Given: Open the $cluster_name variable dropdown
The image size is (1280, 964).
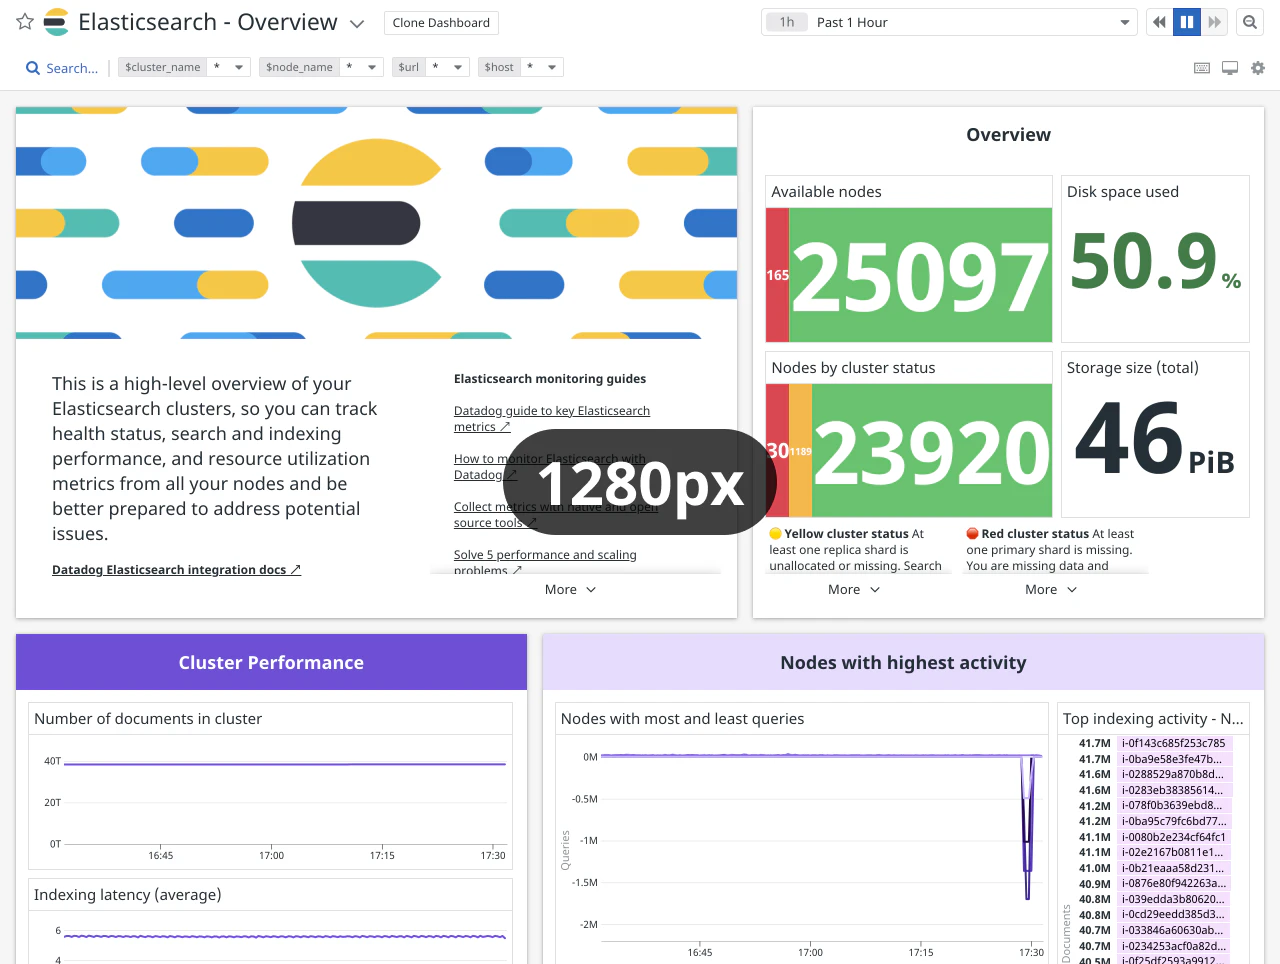Looking at the screenshot, I should click(x=239, y=67).
